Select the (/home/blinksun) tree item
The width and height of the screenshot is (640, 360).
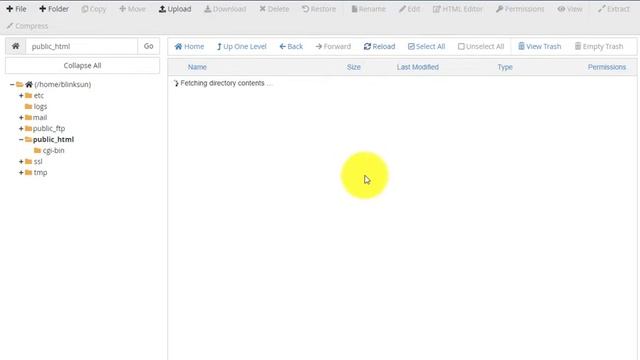point(62,84)
